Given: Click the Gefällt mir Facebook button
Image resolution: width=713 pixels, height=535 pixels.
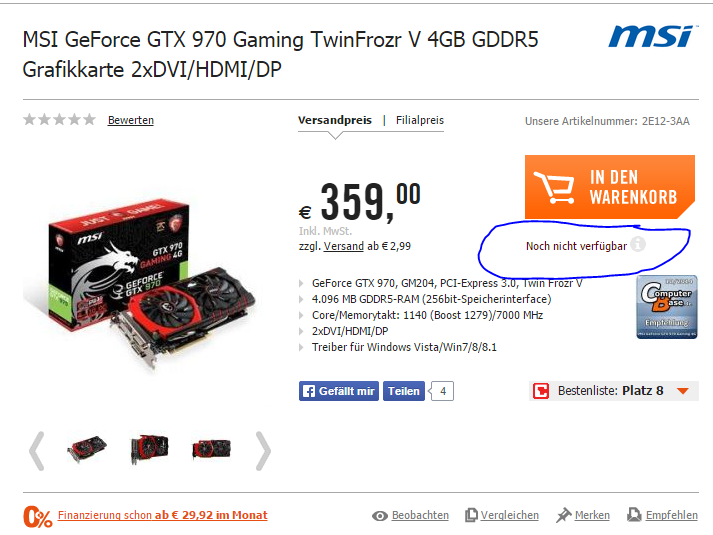Looking at the screenshot, I should pyautogui.click(x=339, y=391).
